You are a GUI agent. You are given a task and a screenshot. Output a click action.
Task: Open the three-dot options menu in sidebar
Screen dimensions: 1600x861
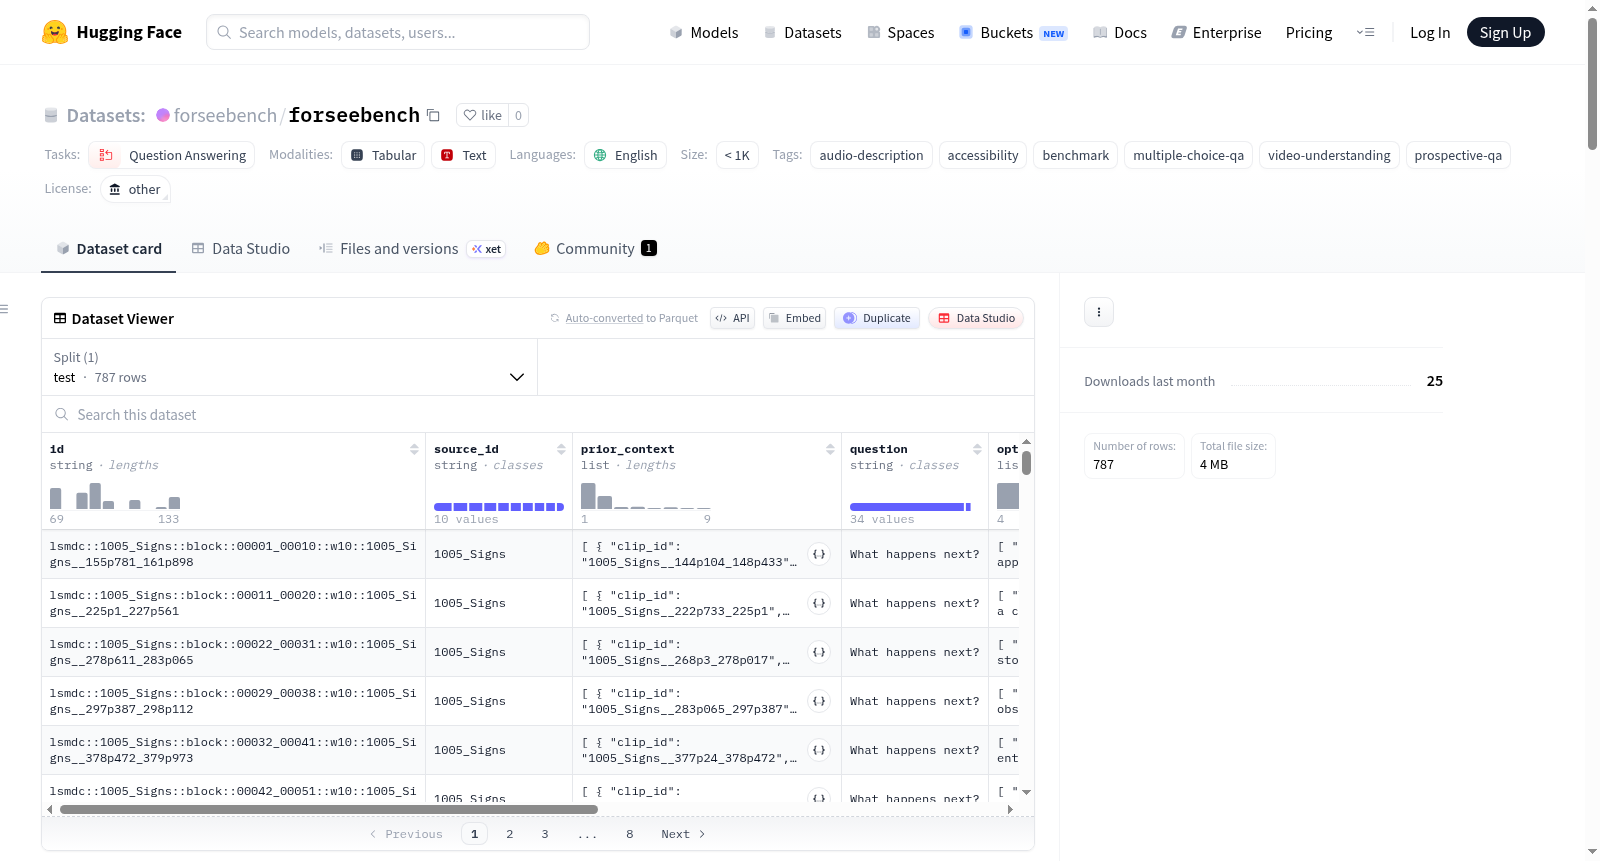(x=1099, y=312)
